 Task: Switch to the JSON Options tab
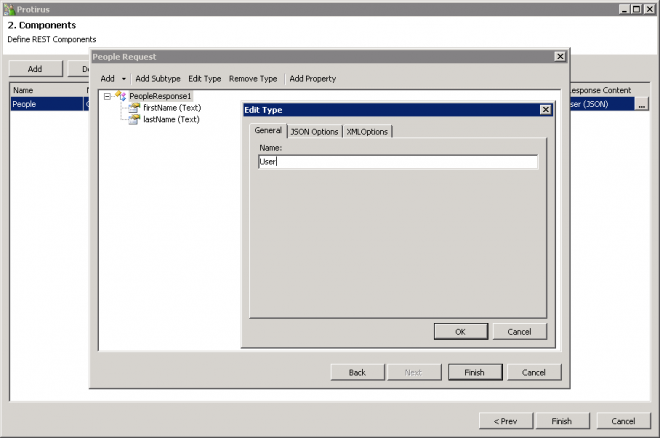(314, 132)
